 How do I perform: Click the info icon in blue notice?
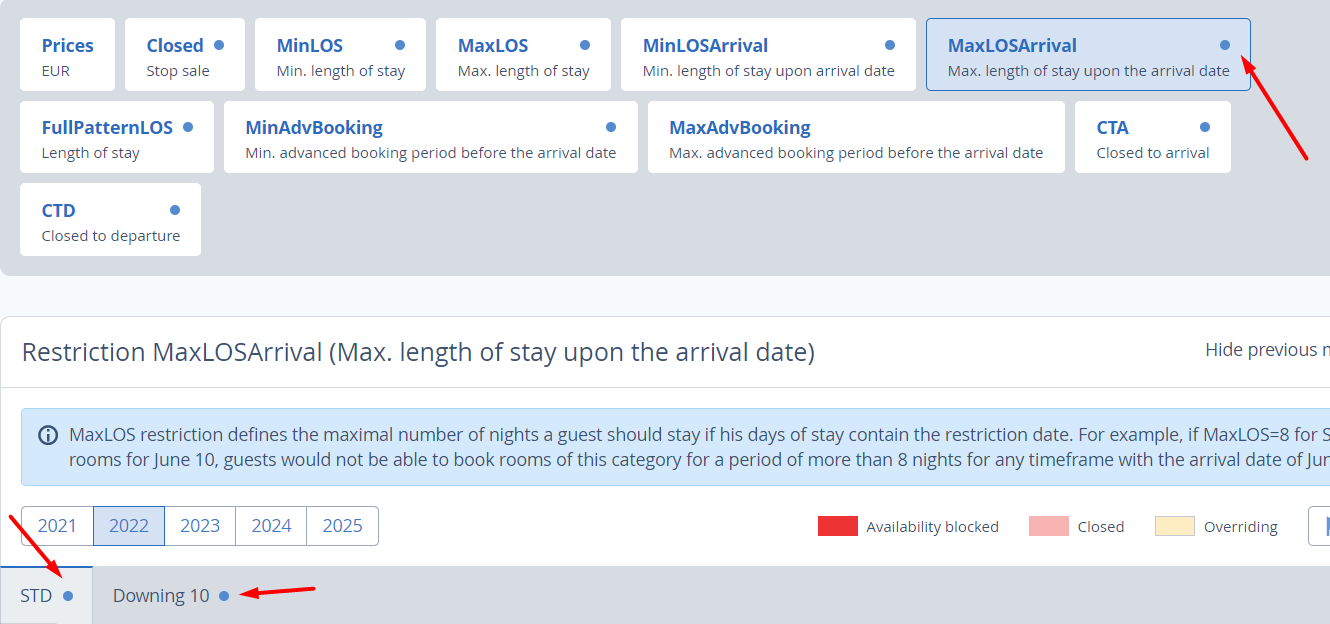(x=48, y=435)
